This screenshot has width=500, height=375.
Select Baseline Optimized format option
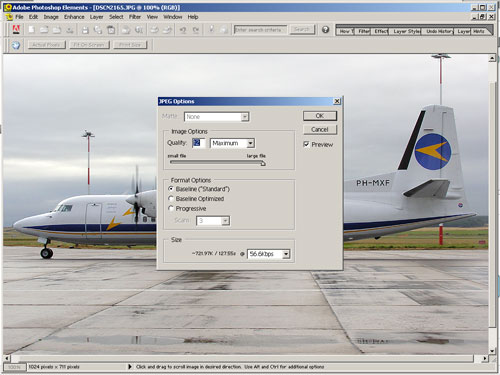(x=171, y=199)
